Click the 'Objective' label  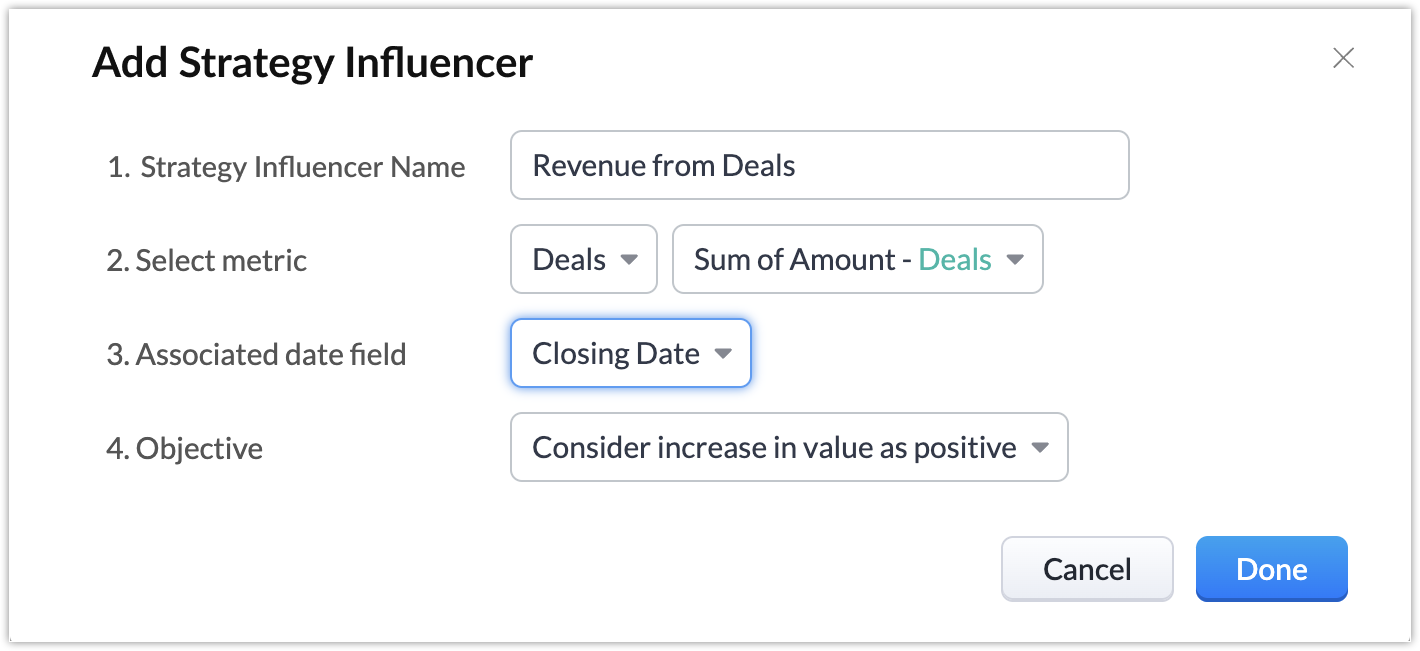click(x=185, y=449)
